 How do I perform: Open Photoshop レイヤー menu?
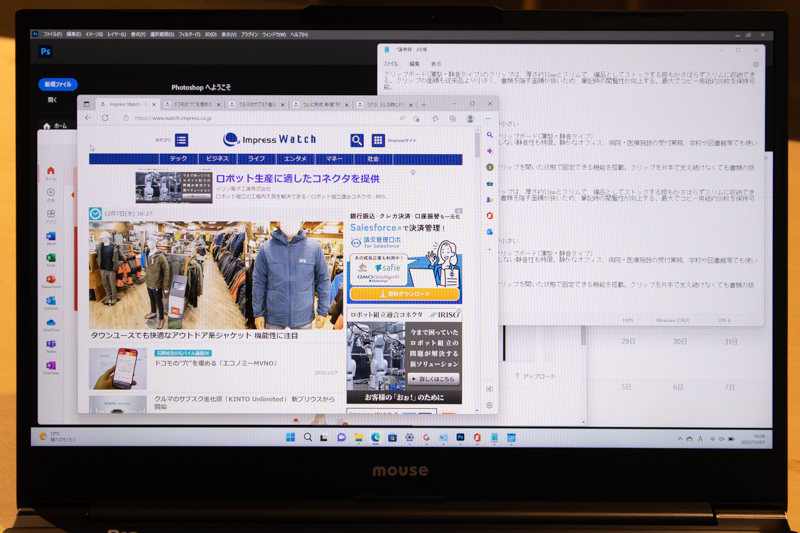pyautogui.click(x=117, y=35)
